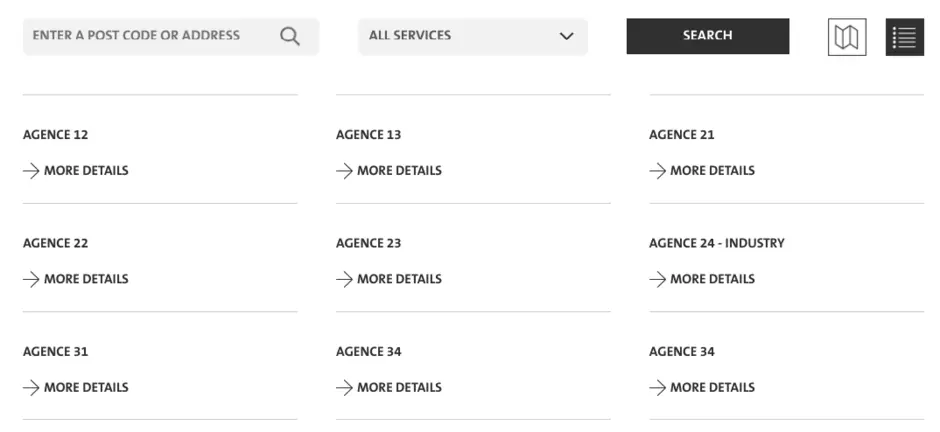The image size is (940, 432).
Task: Select the Agence 24 - Industry heading
Action: pos(717,243)
